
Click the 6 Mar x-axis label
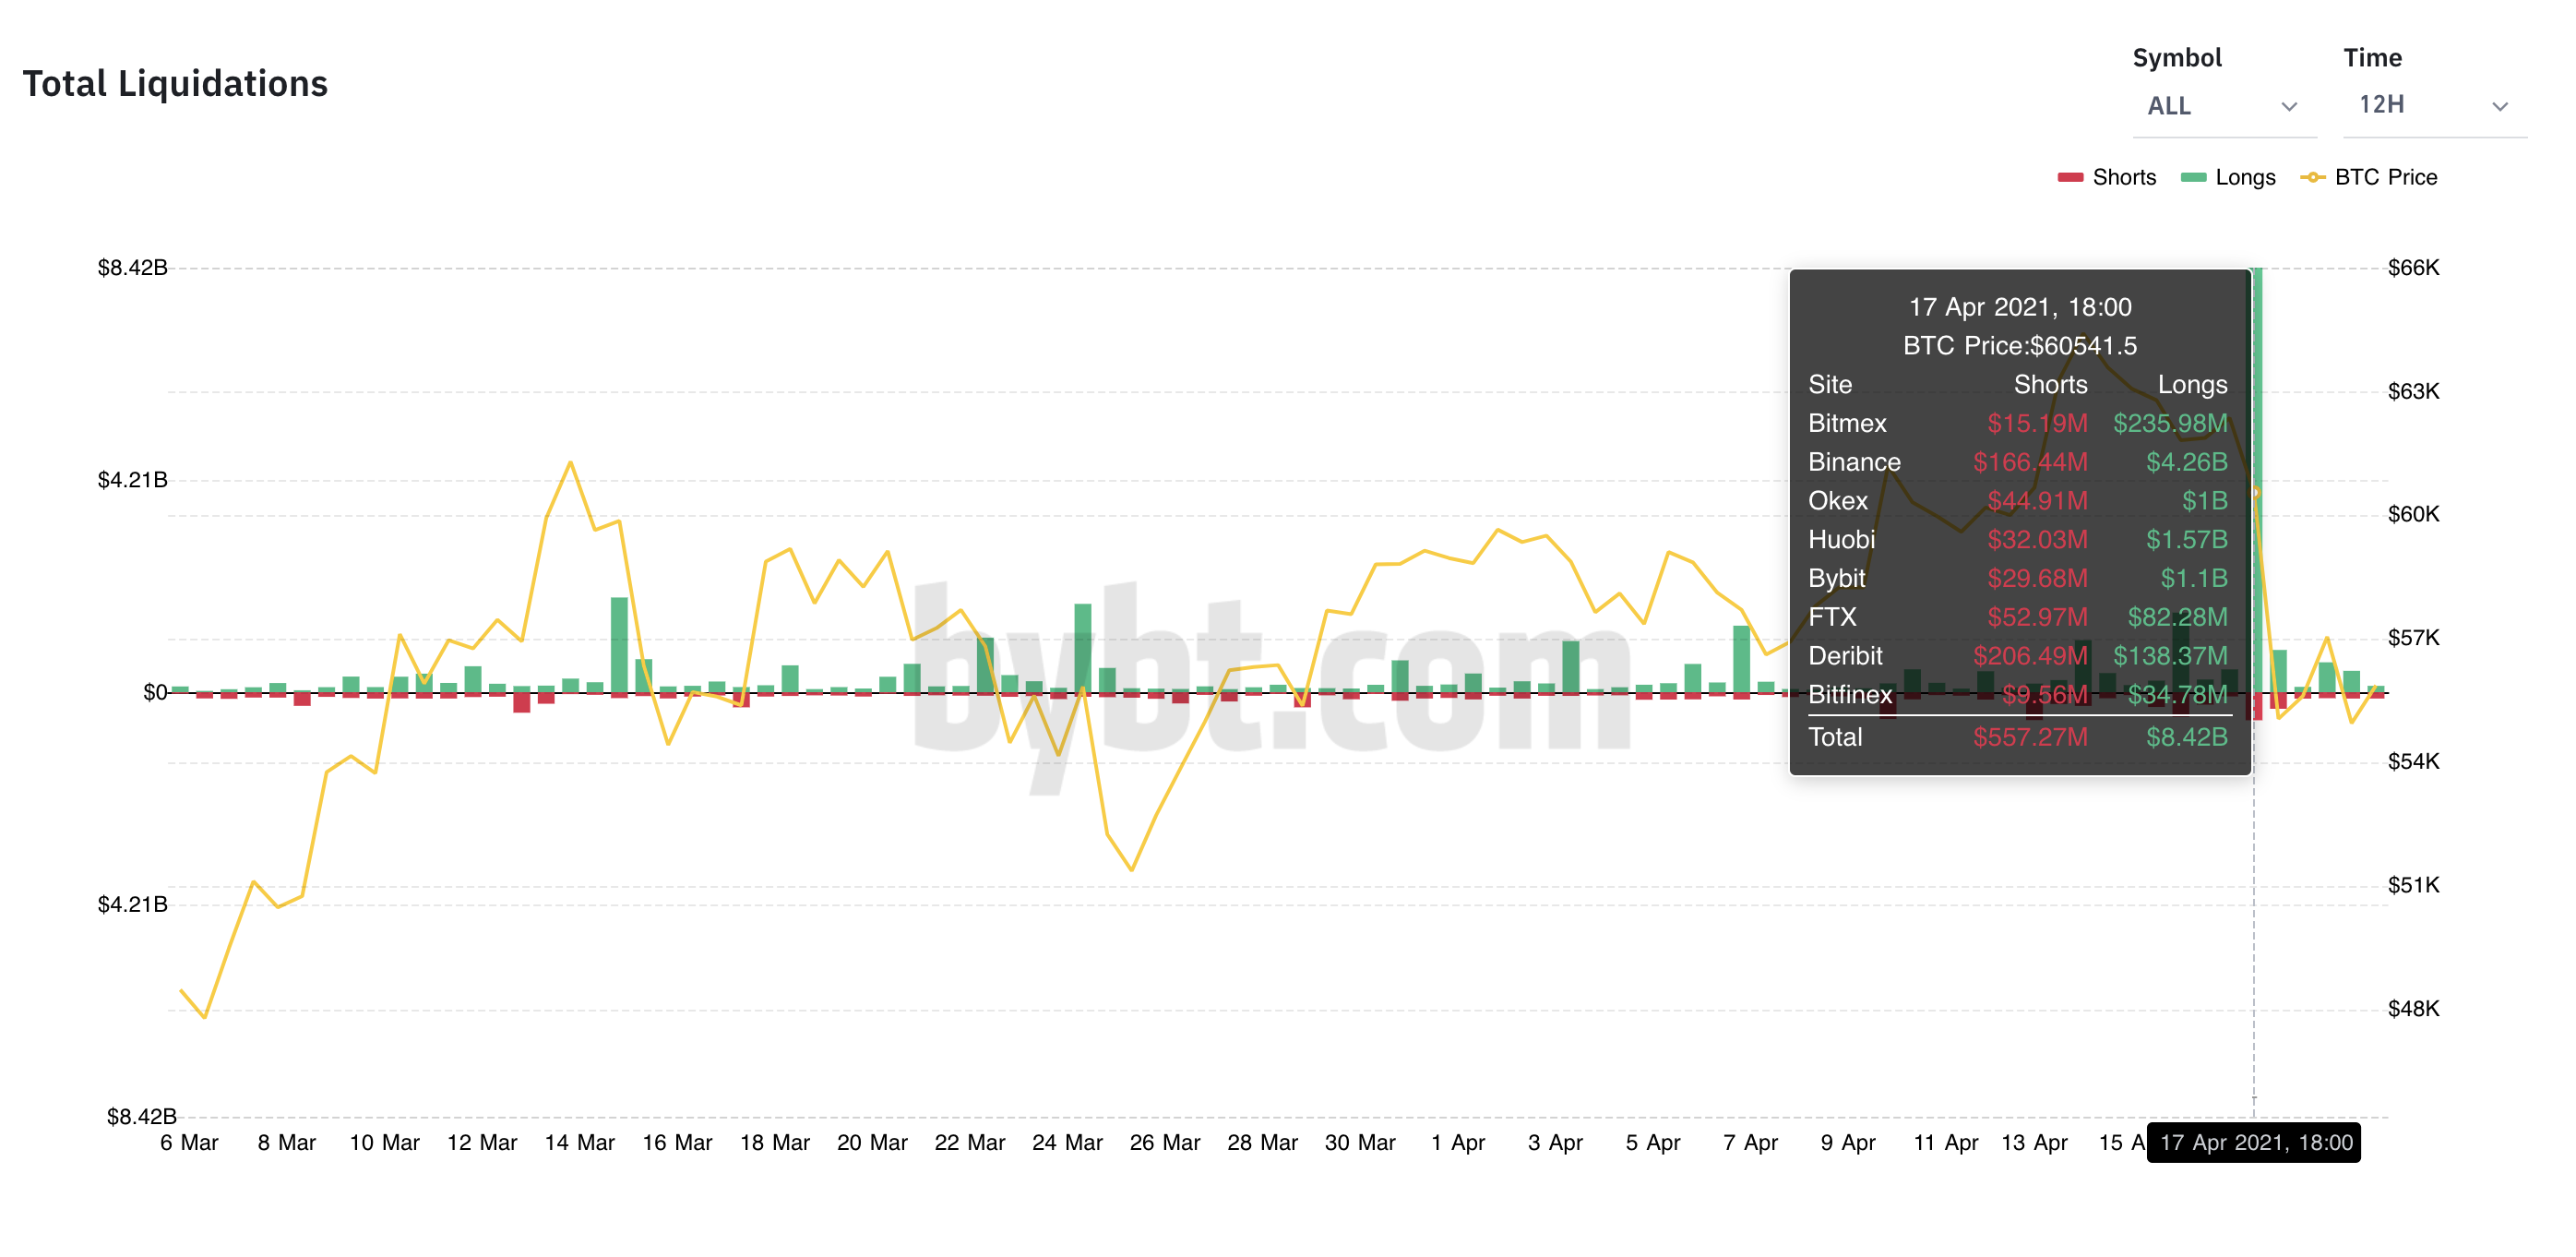[189, 1142]
